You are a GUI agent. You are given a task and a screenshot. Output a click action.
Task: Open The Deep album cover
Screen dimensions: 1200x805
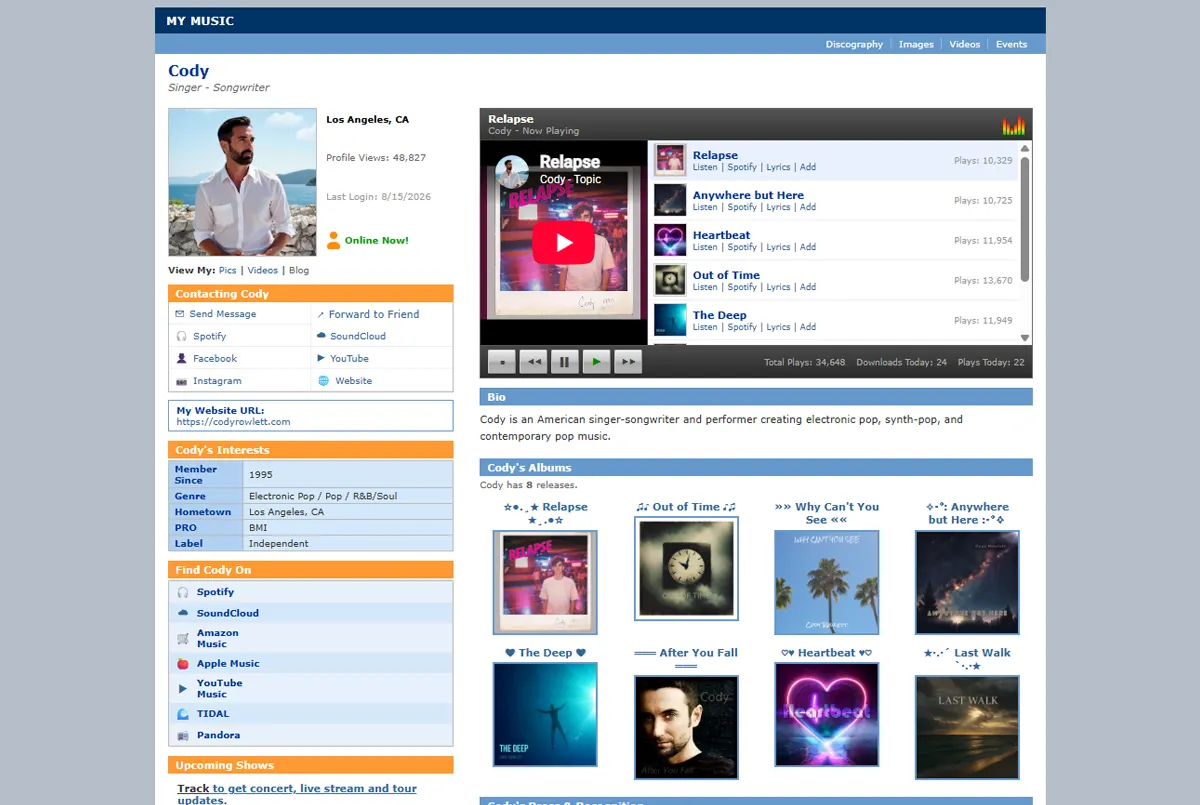click(545, 715)
